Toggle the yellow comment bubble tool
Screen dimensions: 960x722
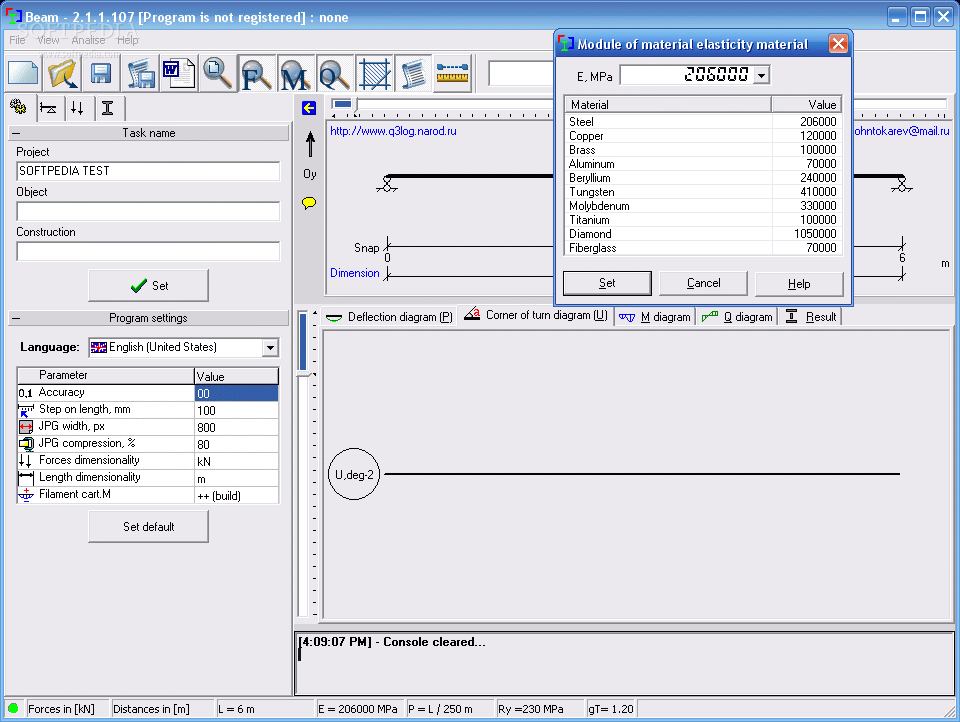click(x=308, y=202)
